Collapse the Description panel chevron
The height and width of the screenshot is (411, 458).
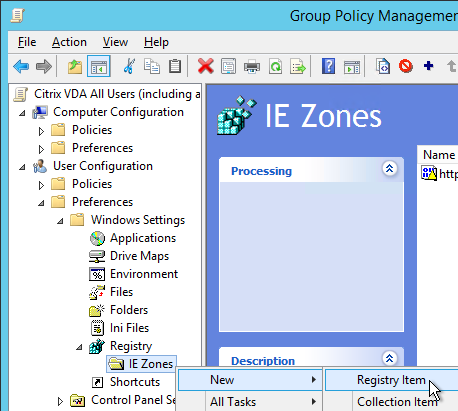tap(389, 359)
